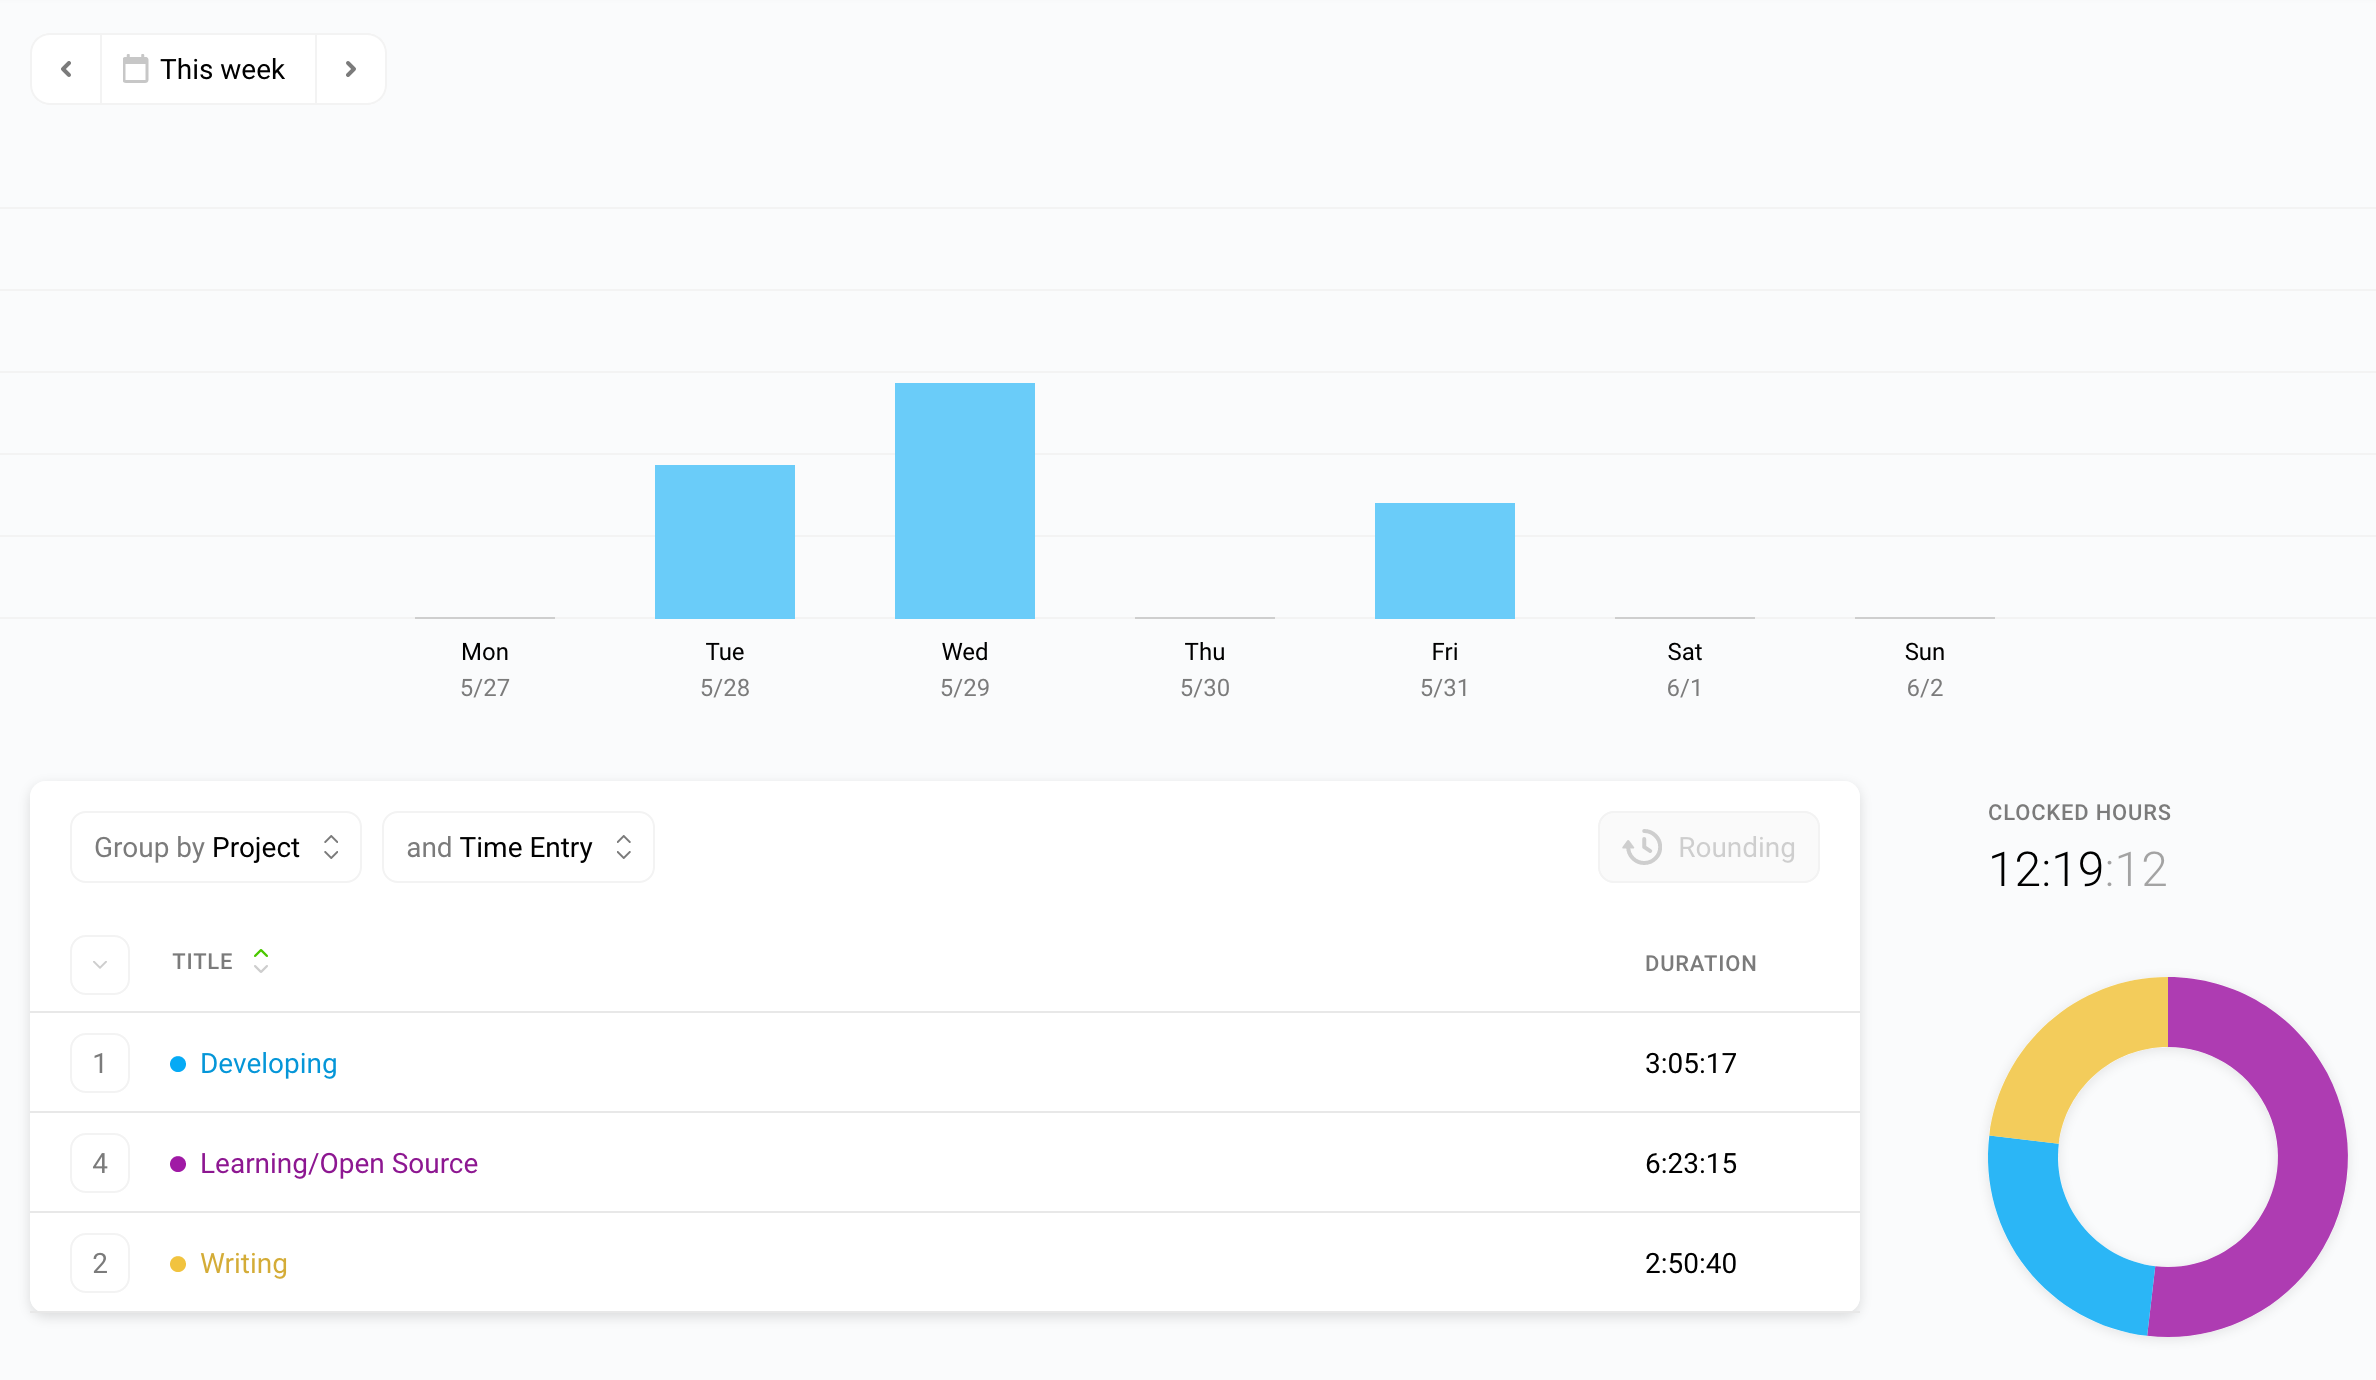
Task: Open the Learning/Open Source project link
Action: coord(339,1163)
